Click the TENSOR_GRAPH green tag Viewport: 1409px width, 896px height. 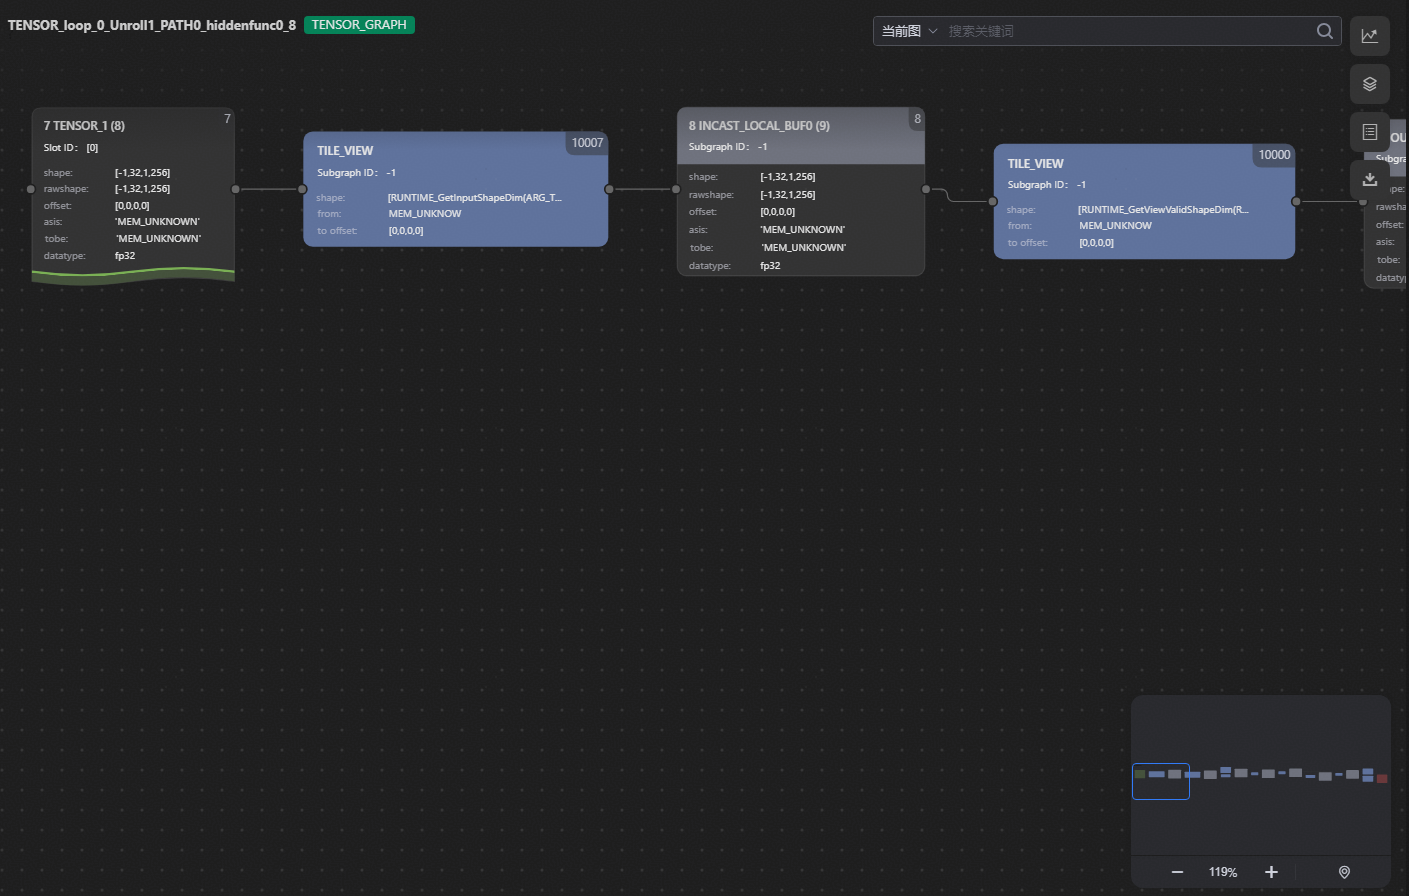pos(359,25)
